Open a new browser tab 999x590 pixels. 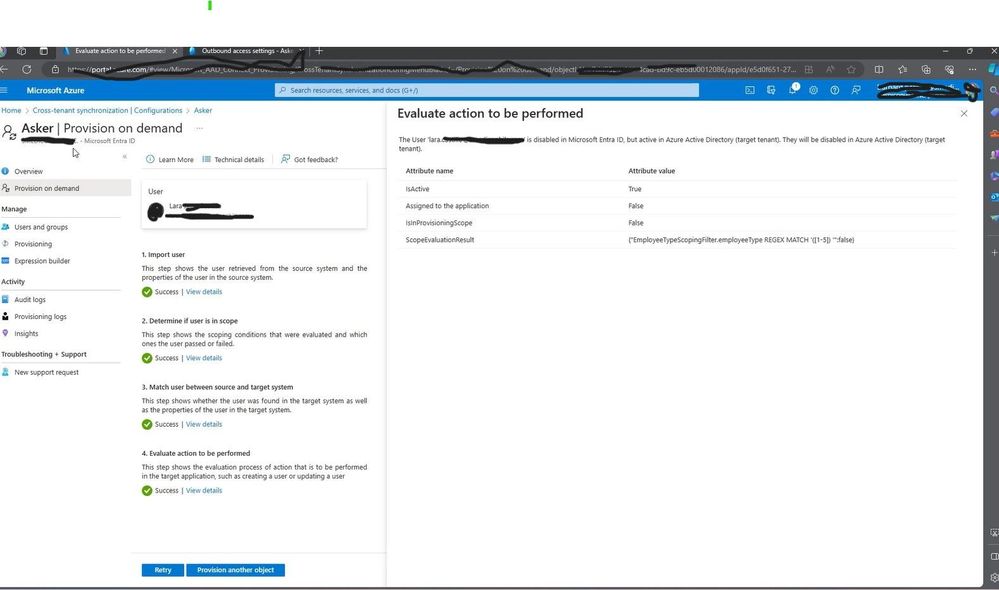click(319, 51)
